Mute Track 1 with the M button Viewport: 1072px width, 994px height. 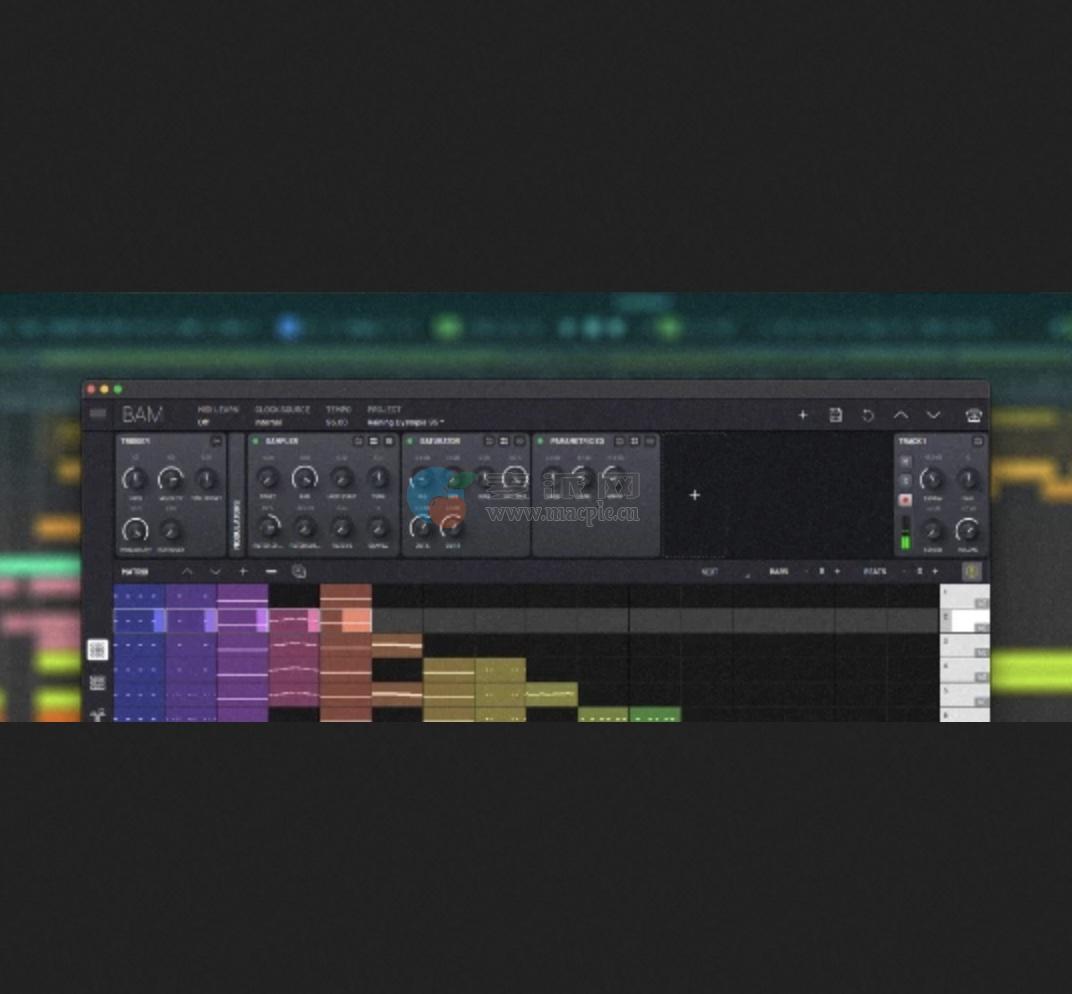(905, 461)
